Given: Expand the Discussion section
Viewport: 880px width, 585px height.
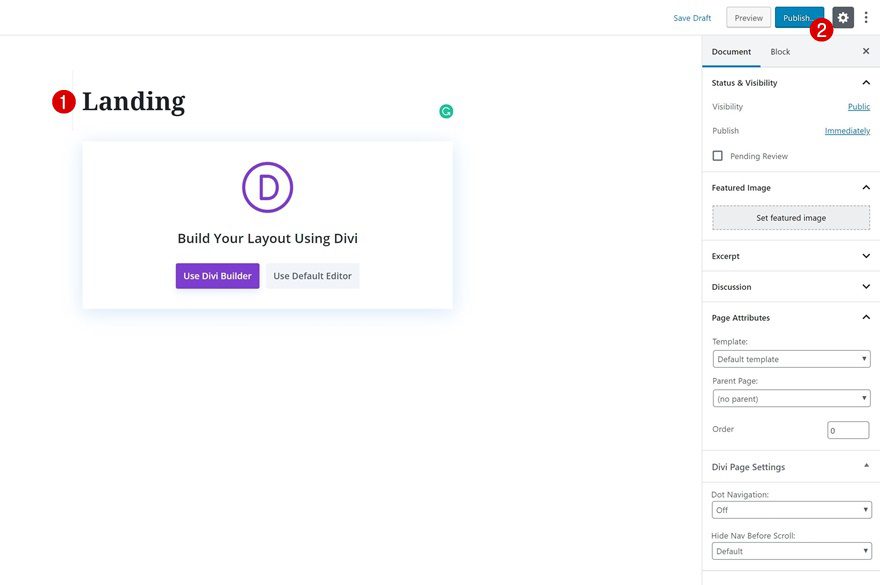Looking at the screenshot, I should coord(864,287).
